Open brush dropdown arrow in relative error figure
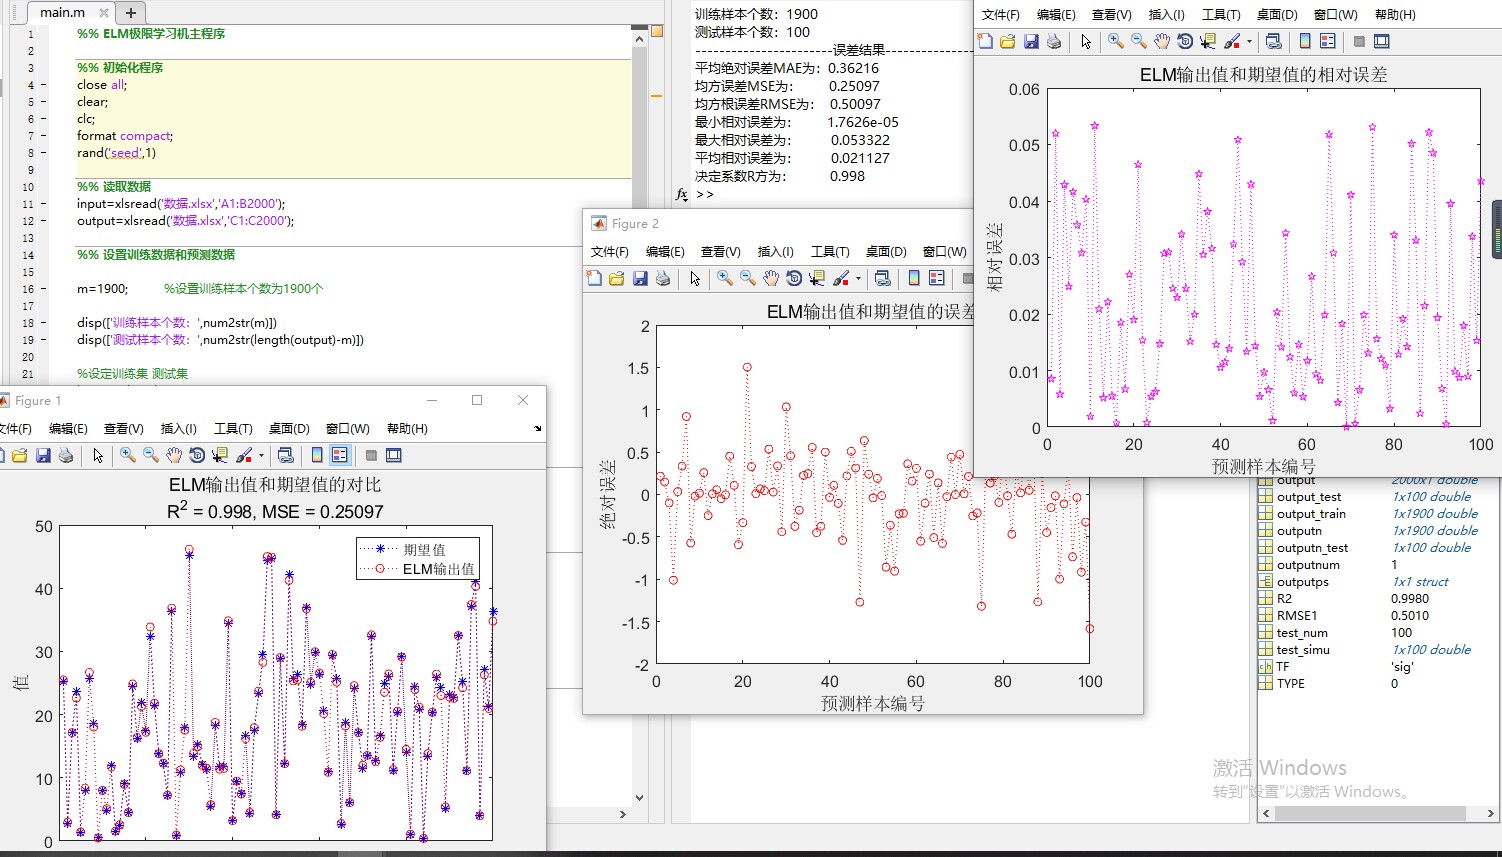The width and height of the screenshot is (1502, 857). (1249, 42)
